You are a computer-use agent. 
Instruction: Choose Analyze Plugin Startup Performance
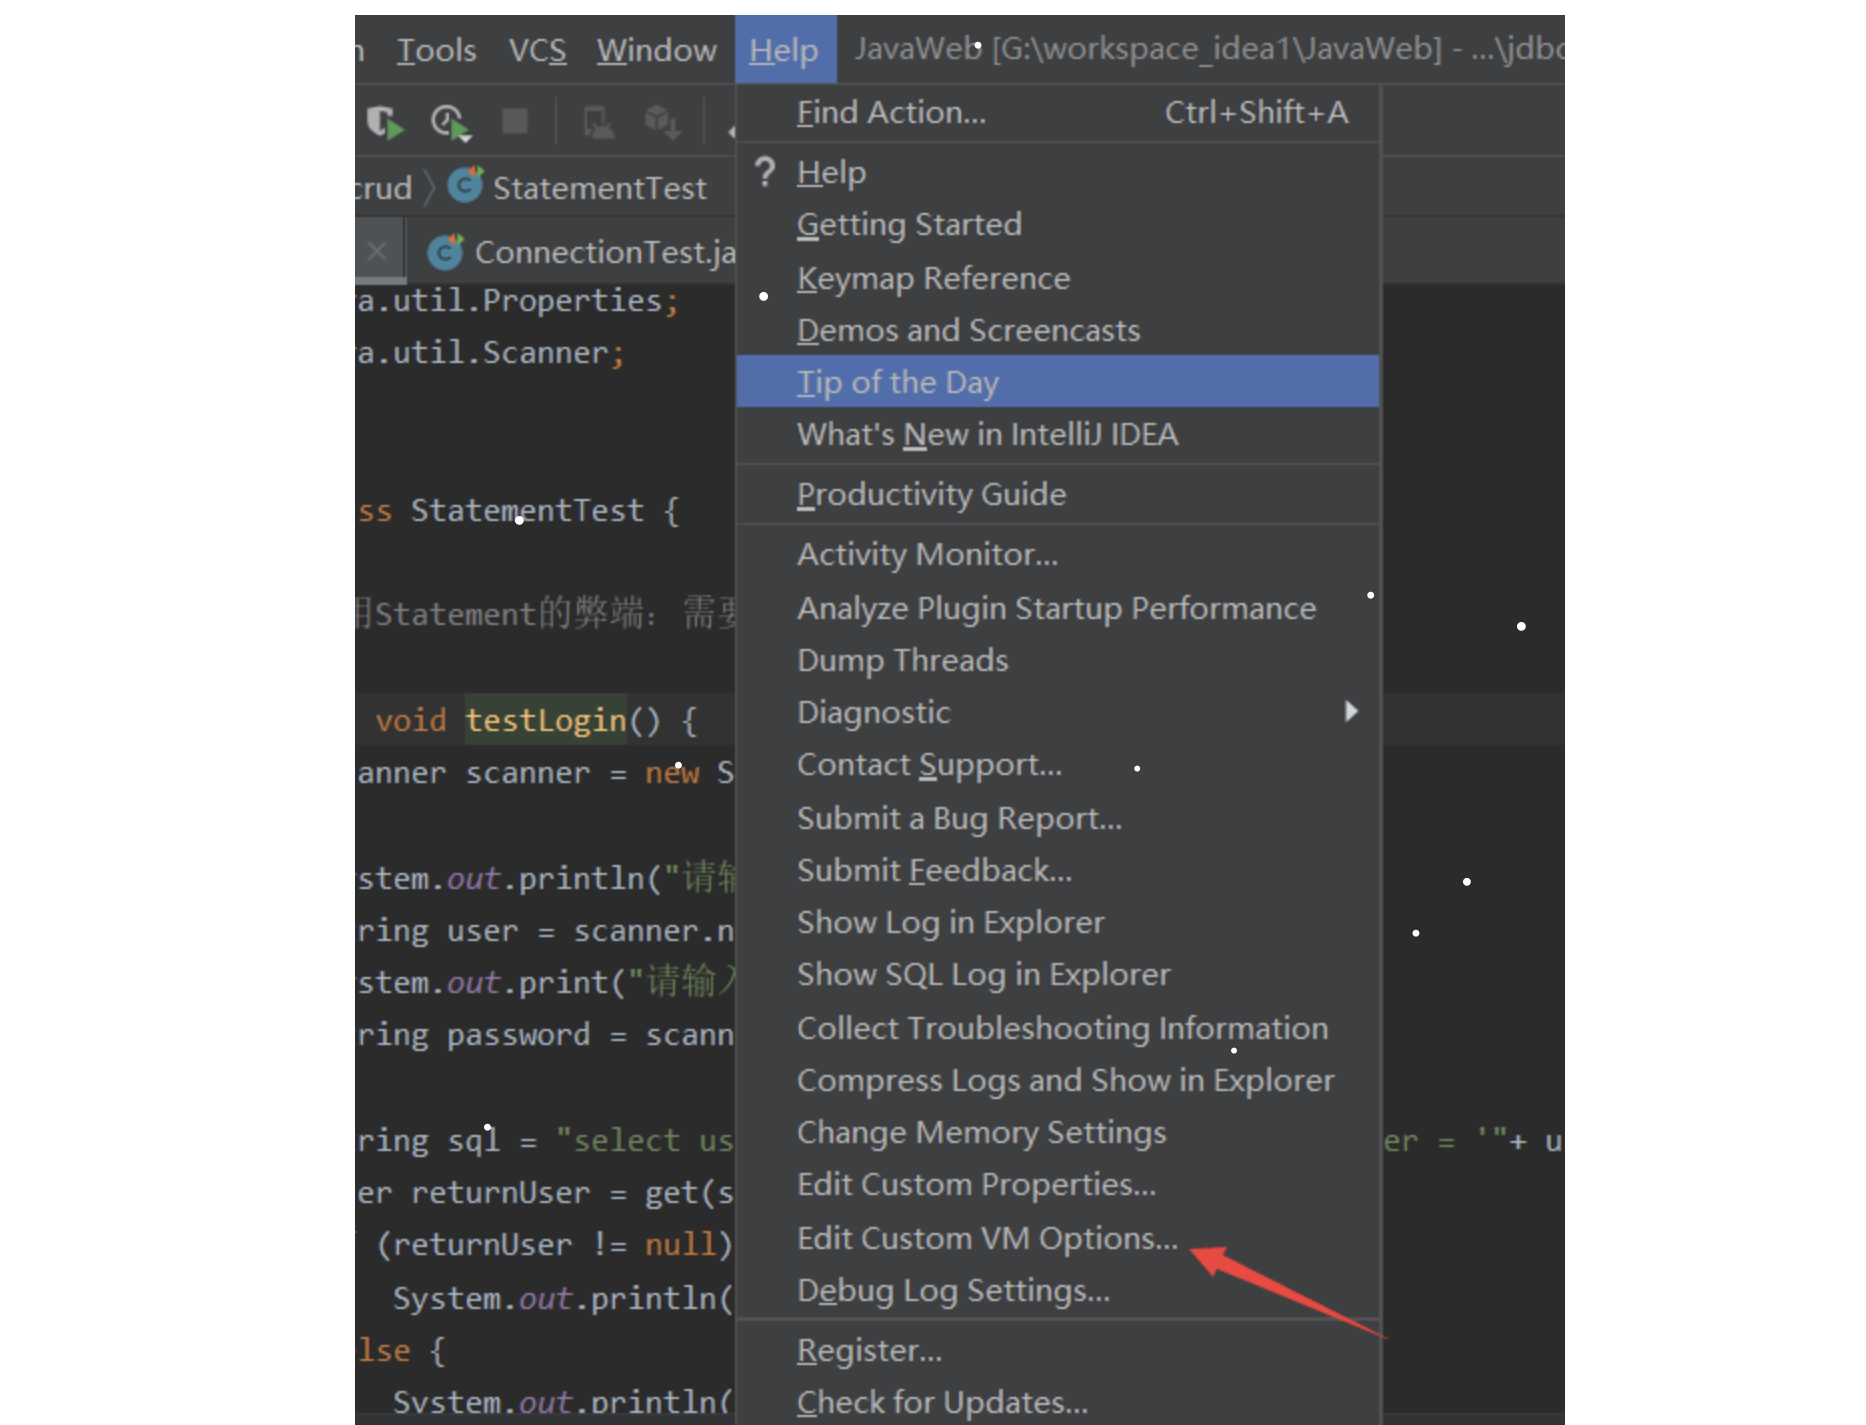pos(1058,607)
